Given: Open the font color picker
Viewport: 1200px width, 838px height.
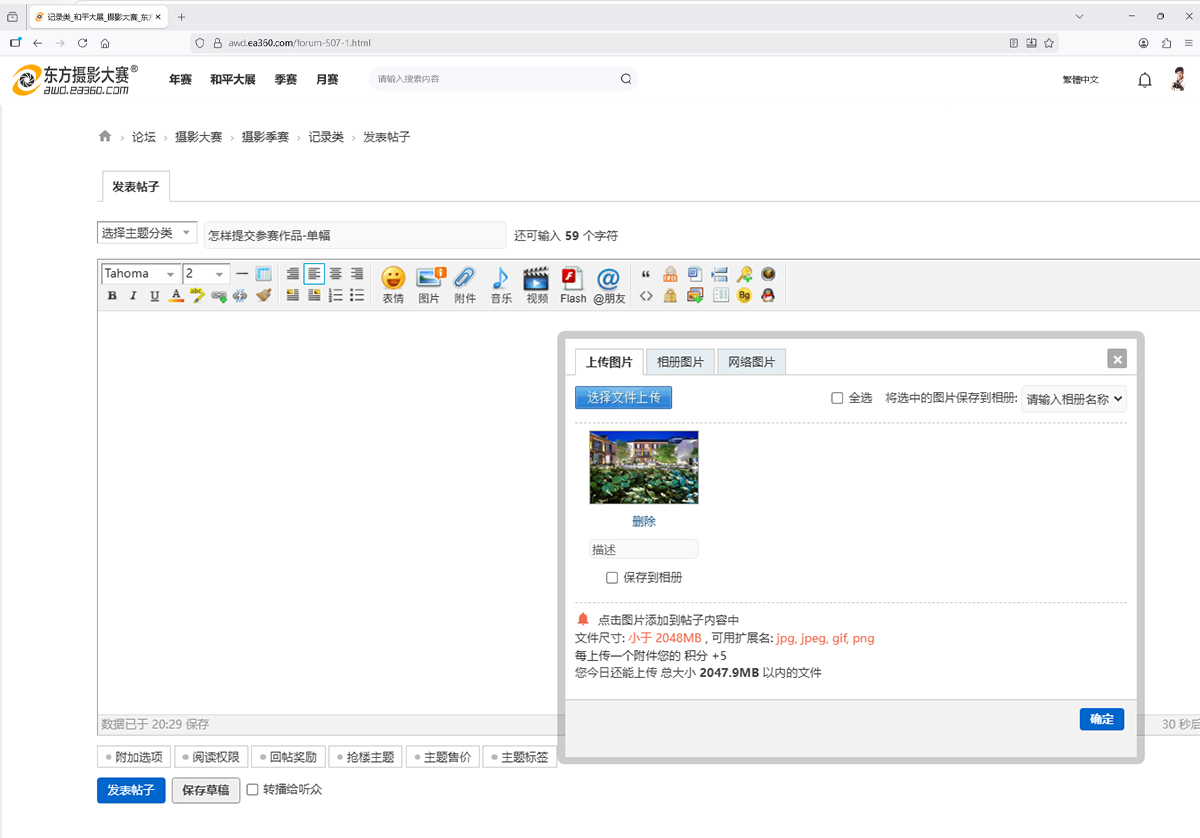Looking at the screenshot, I should [x=176, y=296].
